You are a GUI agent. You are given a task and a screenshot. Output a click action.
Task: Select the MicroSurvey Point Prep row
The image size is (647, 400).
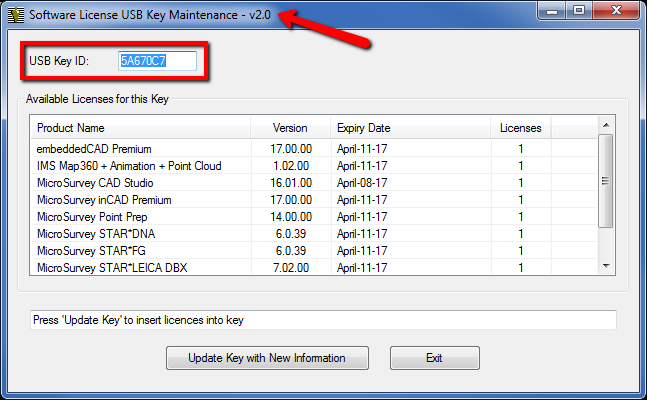314,217
